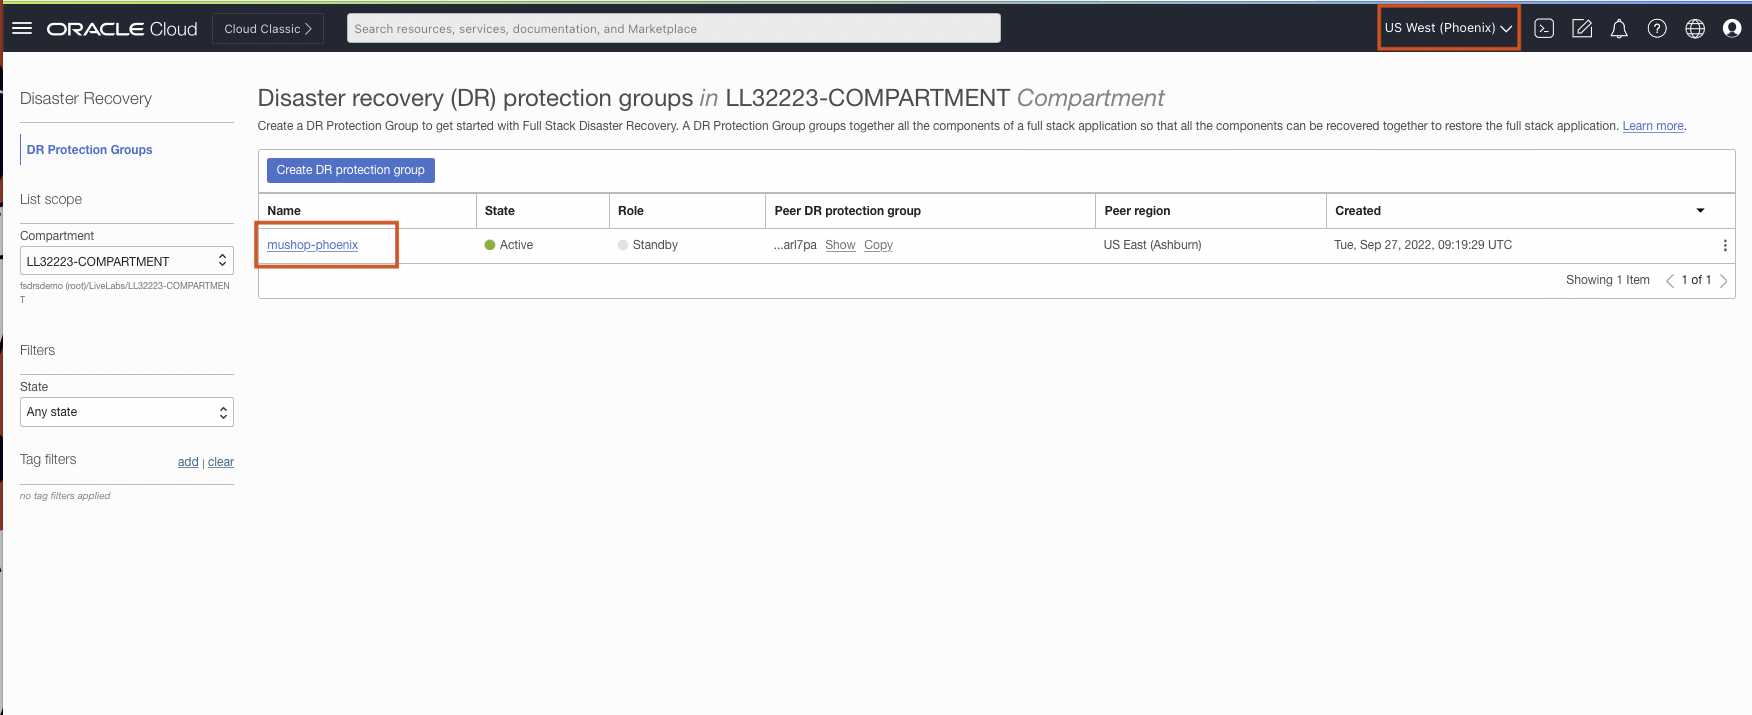
Task: Click add tag filter link
Action: pyautogui.click(x=188, y=462)
